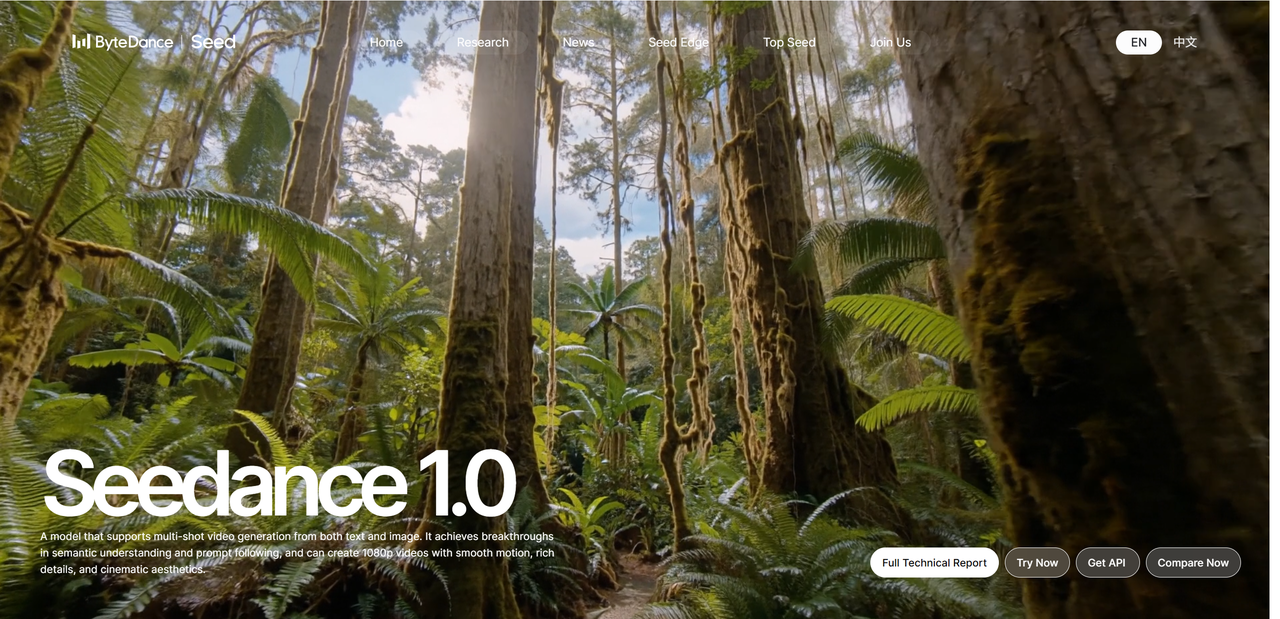Viewport: 1280px width, 619px height.
Task: Open the Seed Edge page
Action: [x=678, y=42]
